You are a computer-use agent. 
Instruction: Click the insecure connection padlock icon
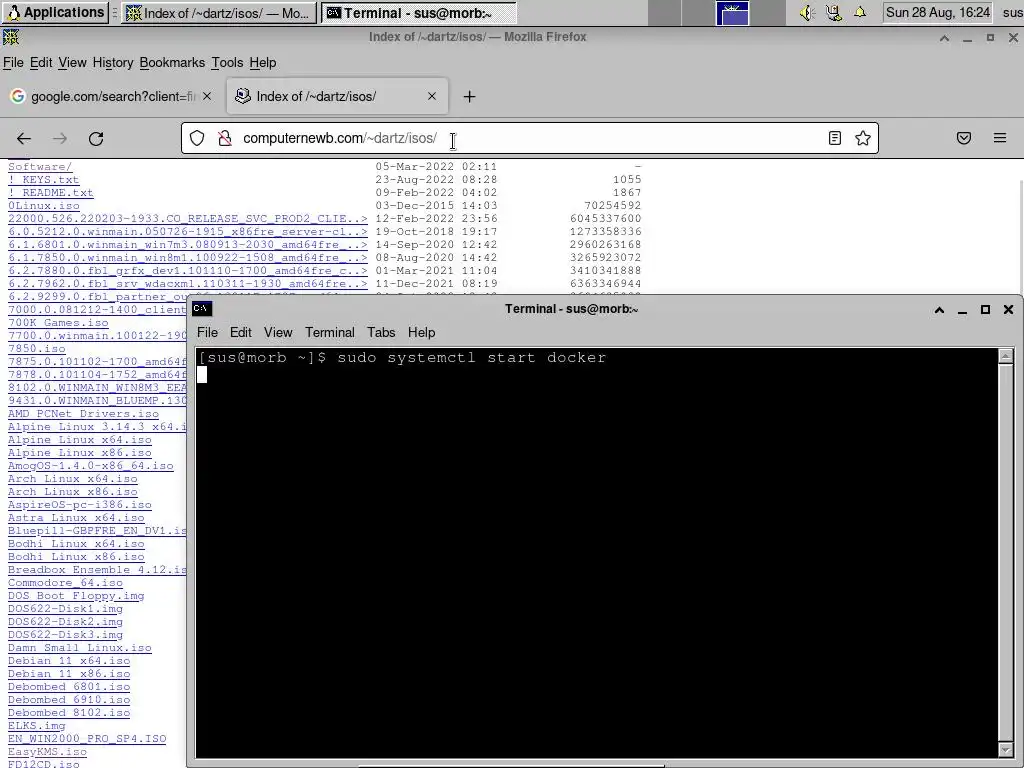point(225,138)
